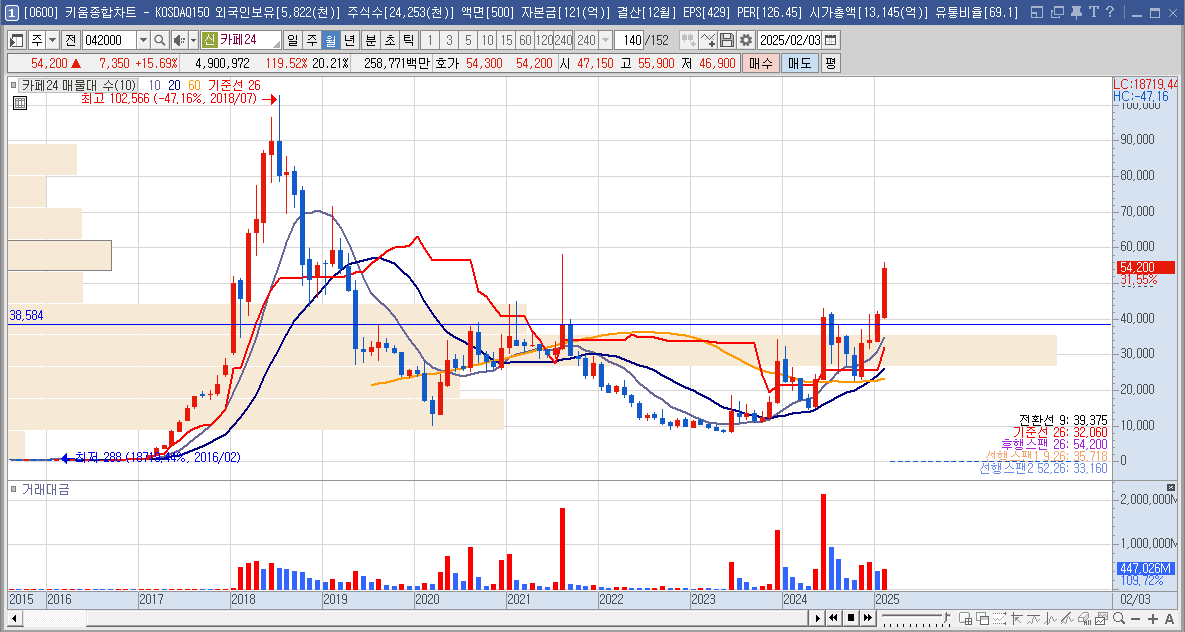Click the stock code input field 042000
The height and width of the screenshot is (632, 1185).
[x=109, y=40]
